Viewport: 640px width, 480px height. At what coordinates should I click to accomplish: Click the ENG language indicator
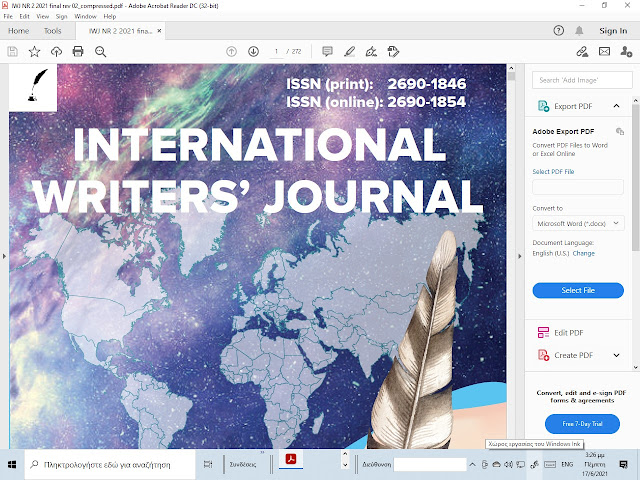point(567,464)
